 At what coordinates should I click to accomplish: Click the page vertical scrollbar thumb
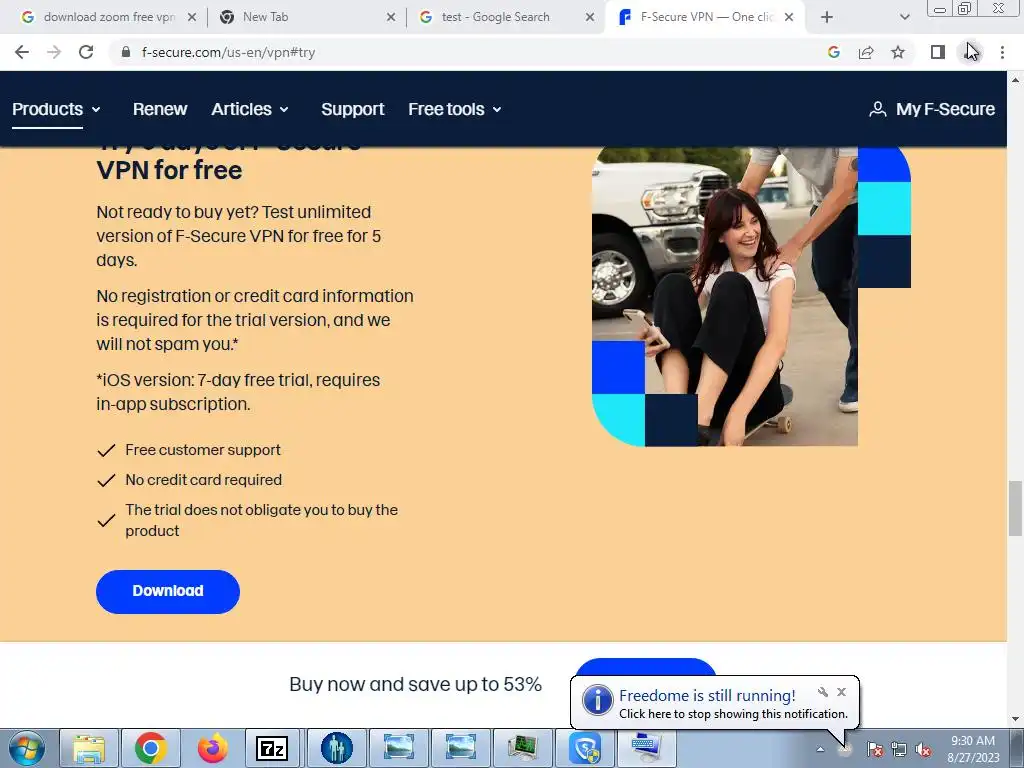point(1015,507)
